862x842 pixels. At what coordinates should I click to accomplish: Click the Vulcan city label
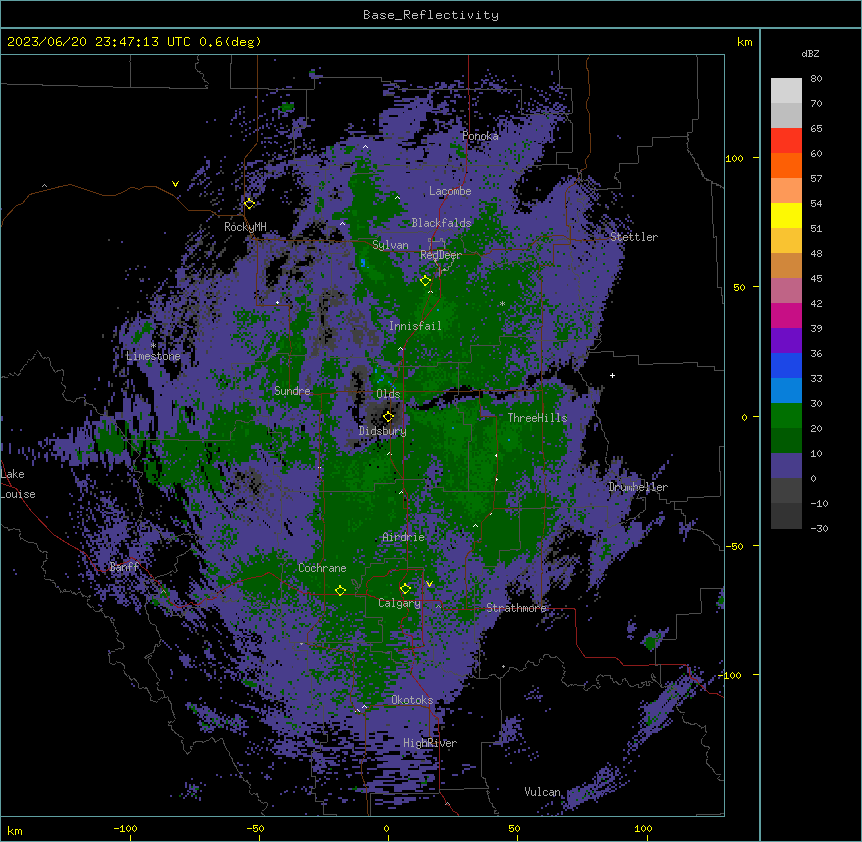click(x=542, y=792)
